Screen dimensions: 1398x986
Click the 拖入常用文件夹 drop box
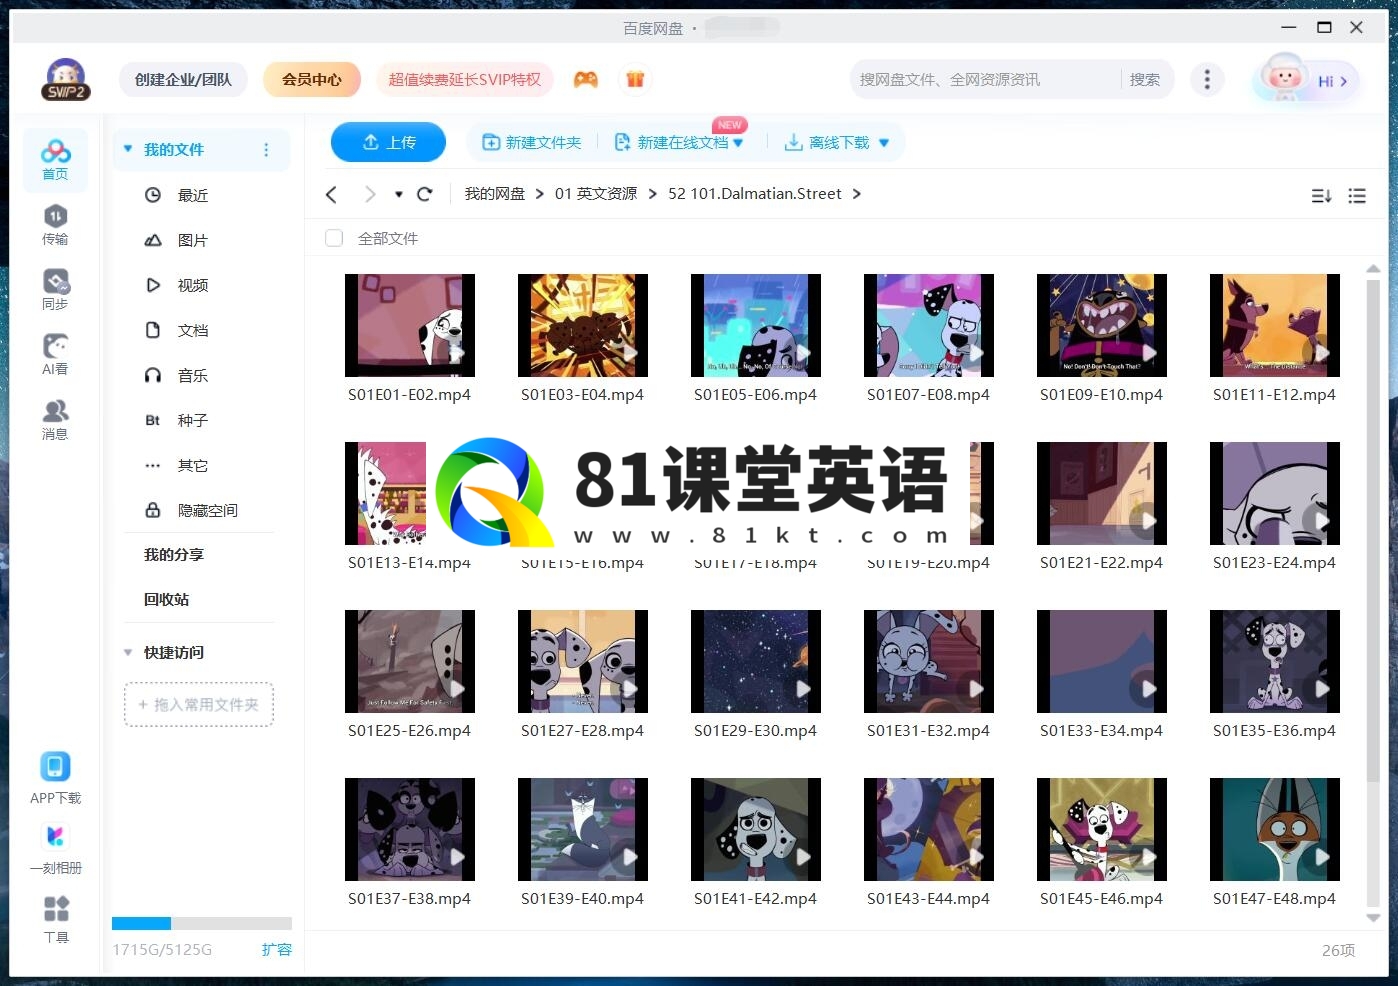coord(199,704)
